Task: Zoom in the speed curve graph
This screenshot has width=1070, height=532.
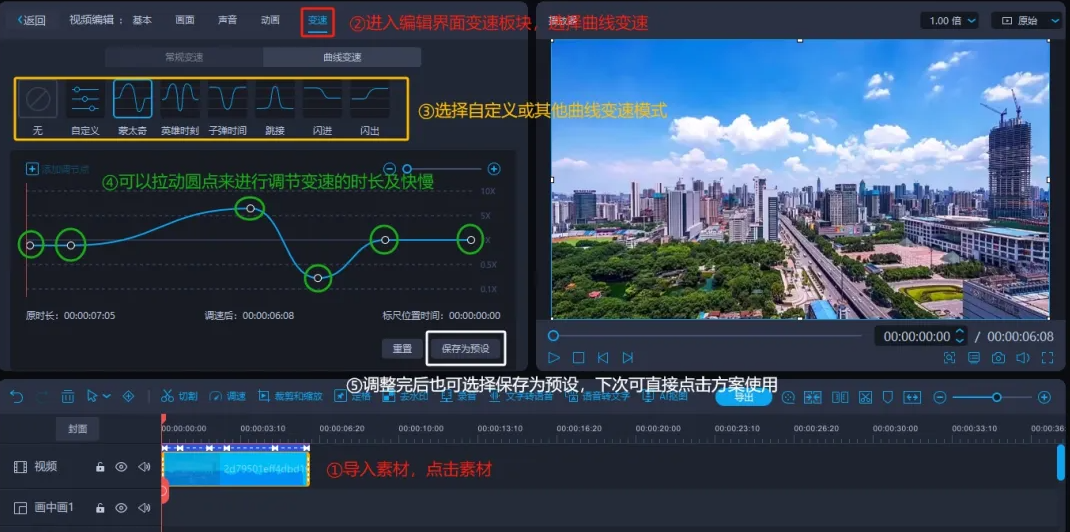Action: 494,168
